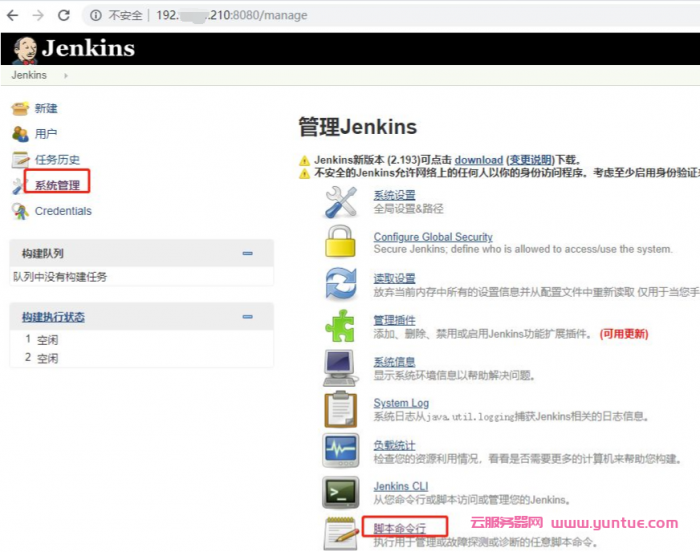Expand the Jenkins breadcrumb arrow
The width and height of the screenshot is (700, 552).
point(66,75)
